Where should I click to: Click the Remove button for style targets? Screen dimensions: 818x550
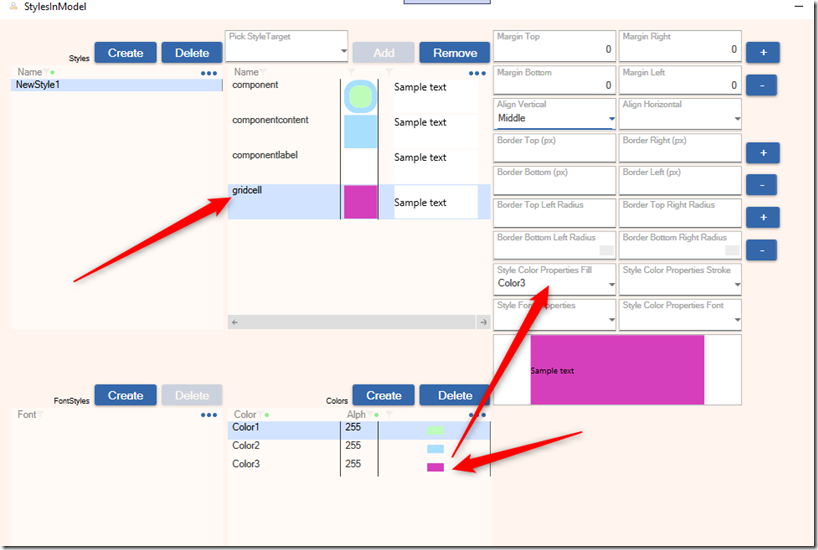tap(455, 53)
